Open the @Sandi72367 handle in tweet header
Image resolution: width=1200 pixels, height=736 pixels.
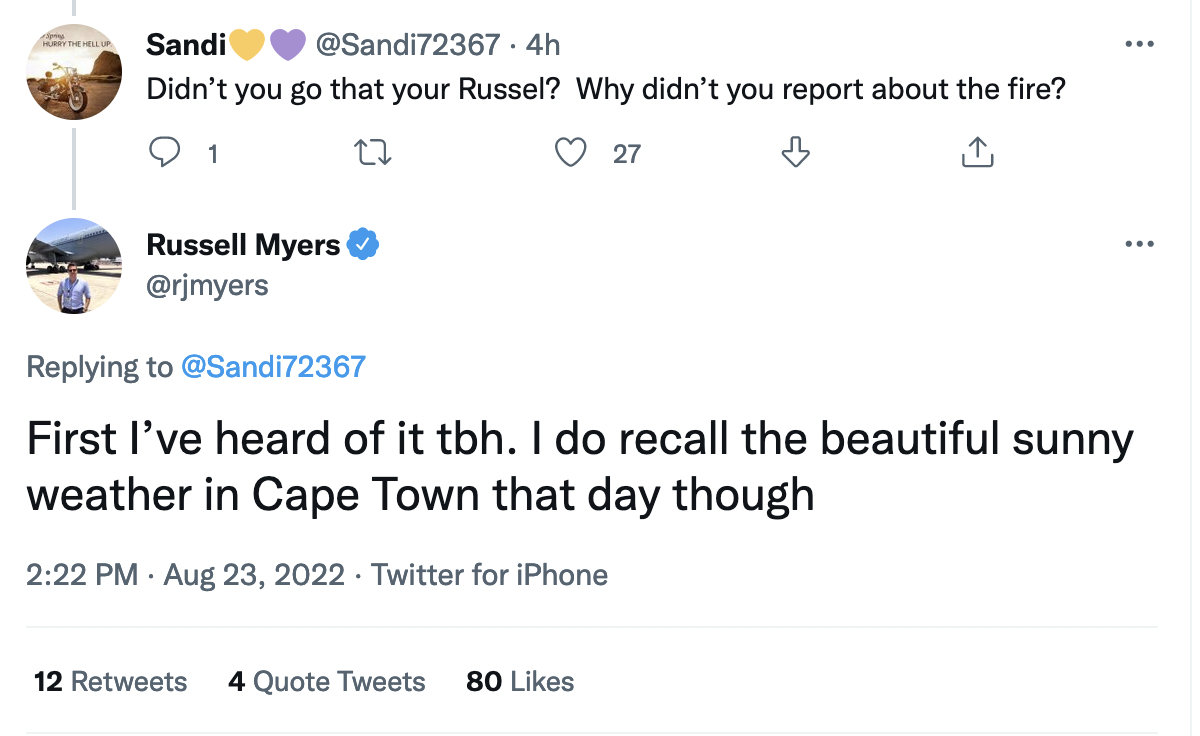click(407, 45)
